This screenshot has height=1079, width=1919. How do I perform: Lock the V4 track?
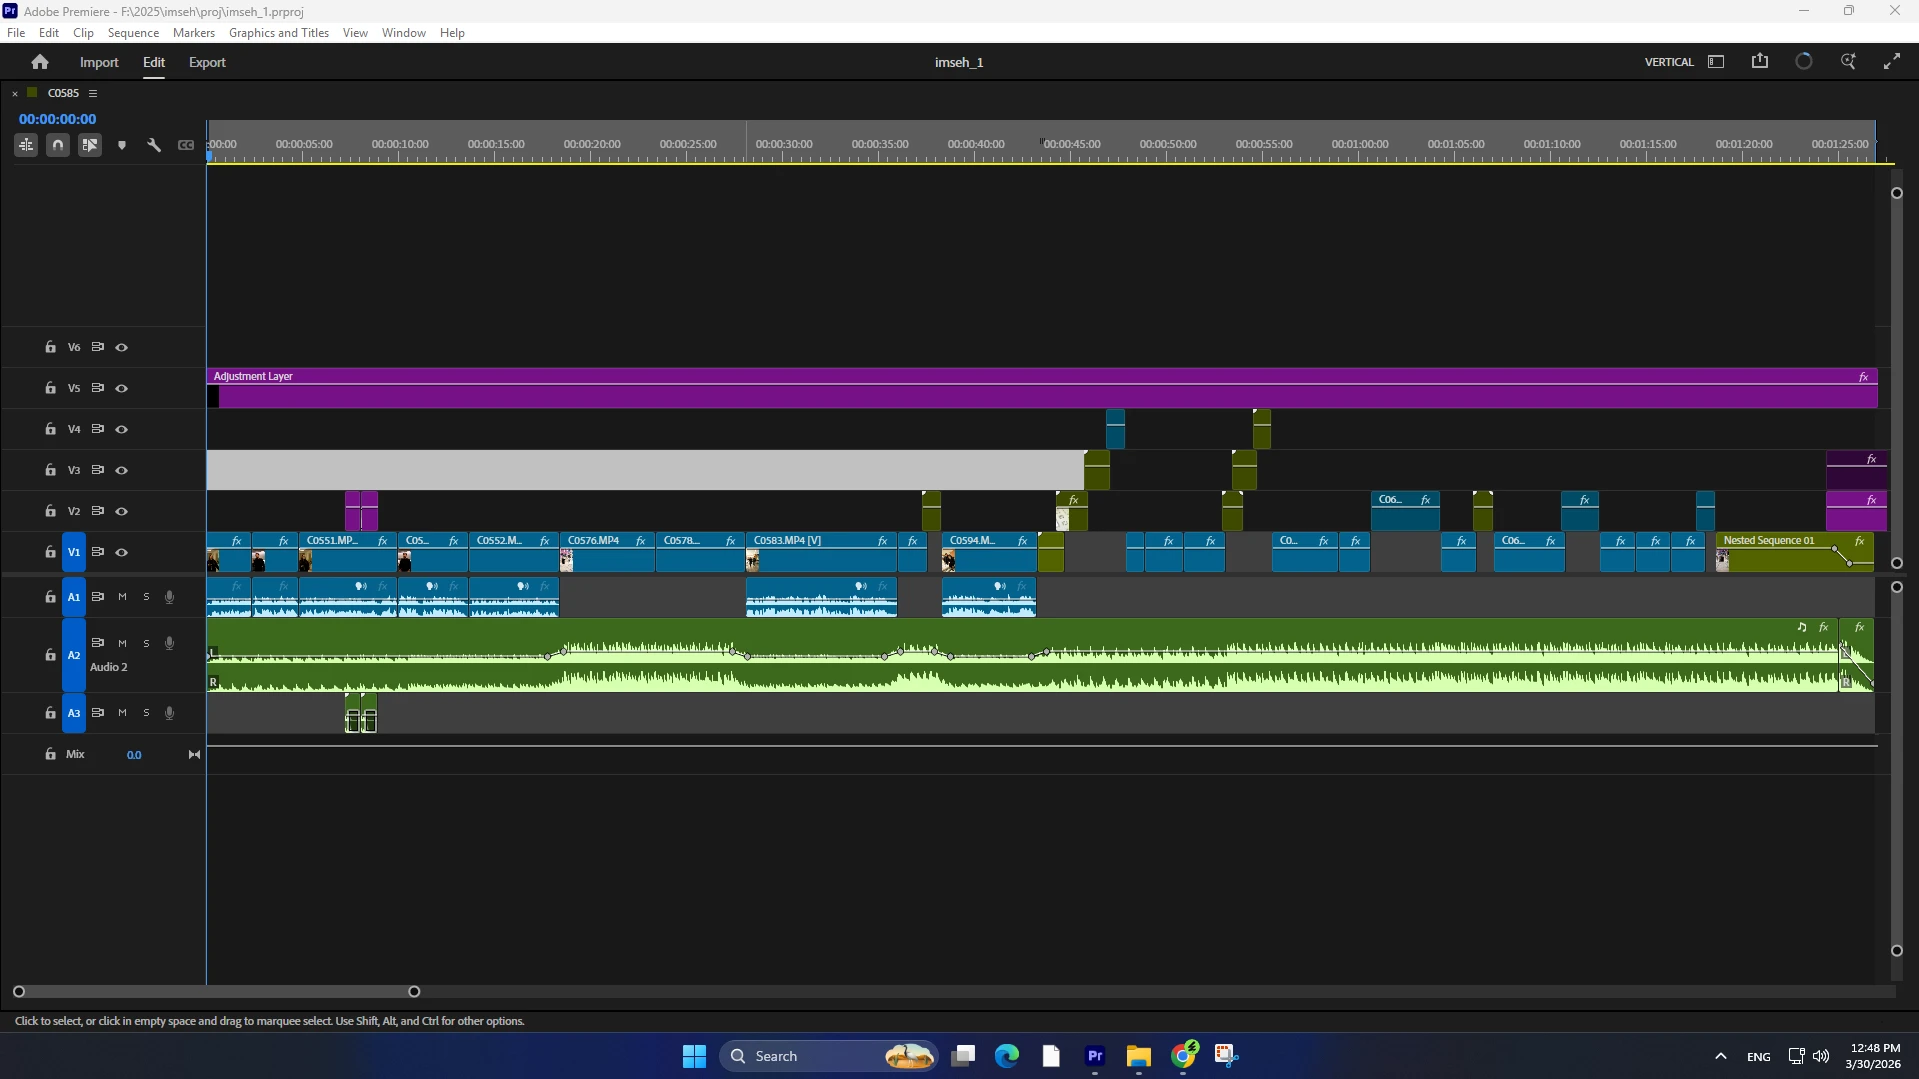(x=50, y=429)
